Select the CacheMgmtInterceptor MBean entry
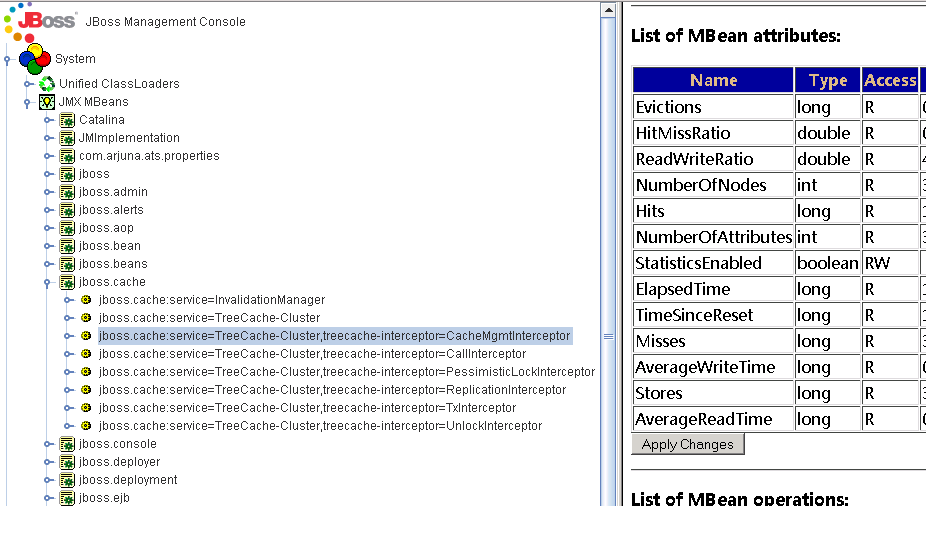Image resolution: width=926 pixels, height=540 pixels. (x=335, y=336)
